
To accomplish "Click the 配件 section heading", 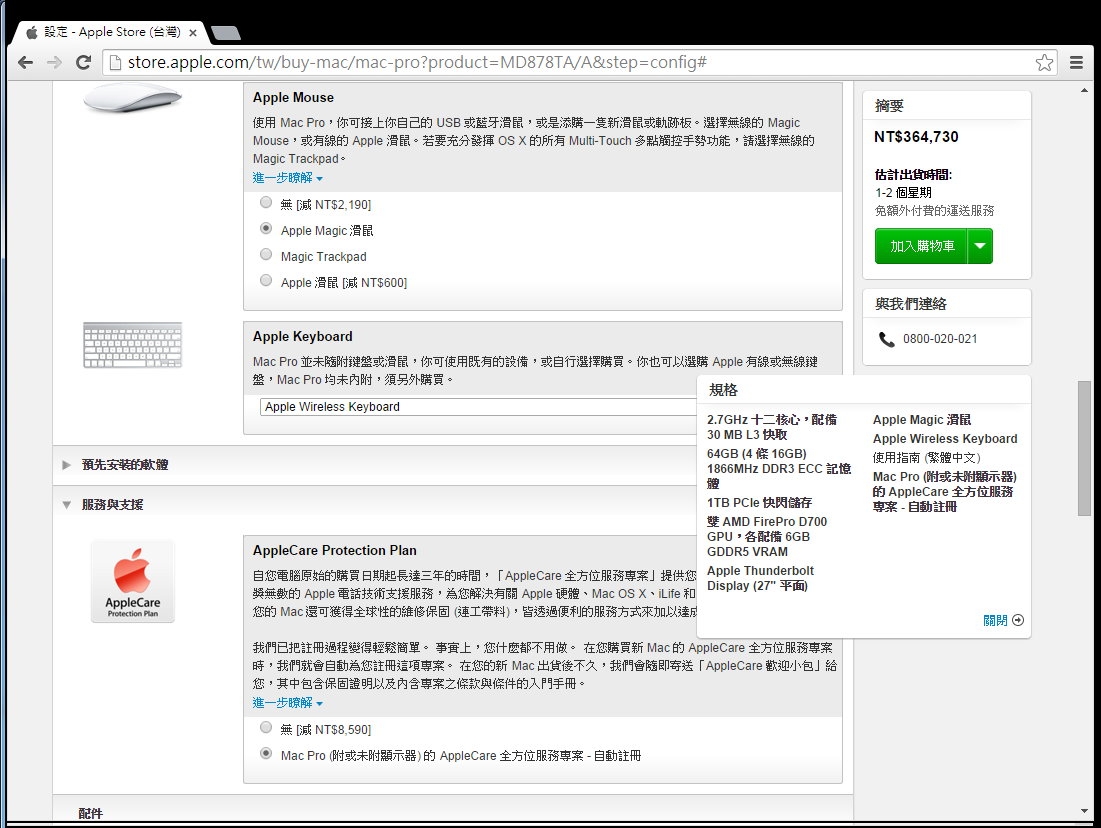I will (91, 813).
